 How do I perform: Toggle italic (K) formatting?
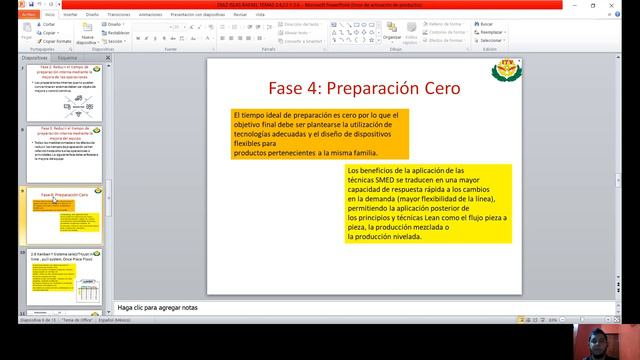pos(147,38)
